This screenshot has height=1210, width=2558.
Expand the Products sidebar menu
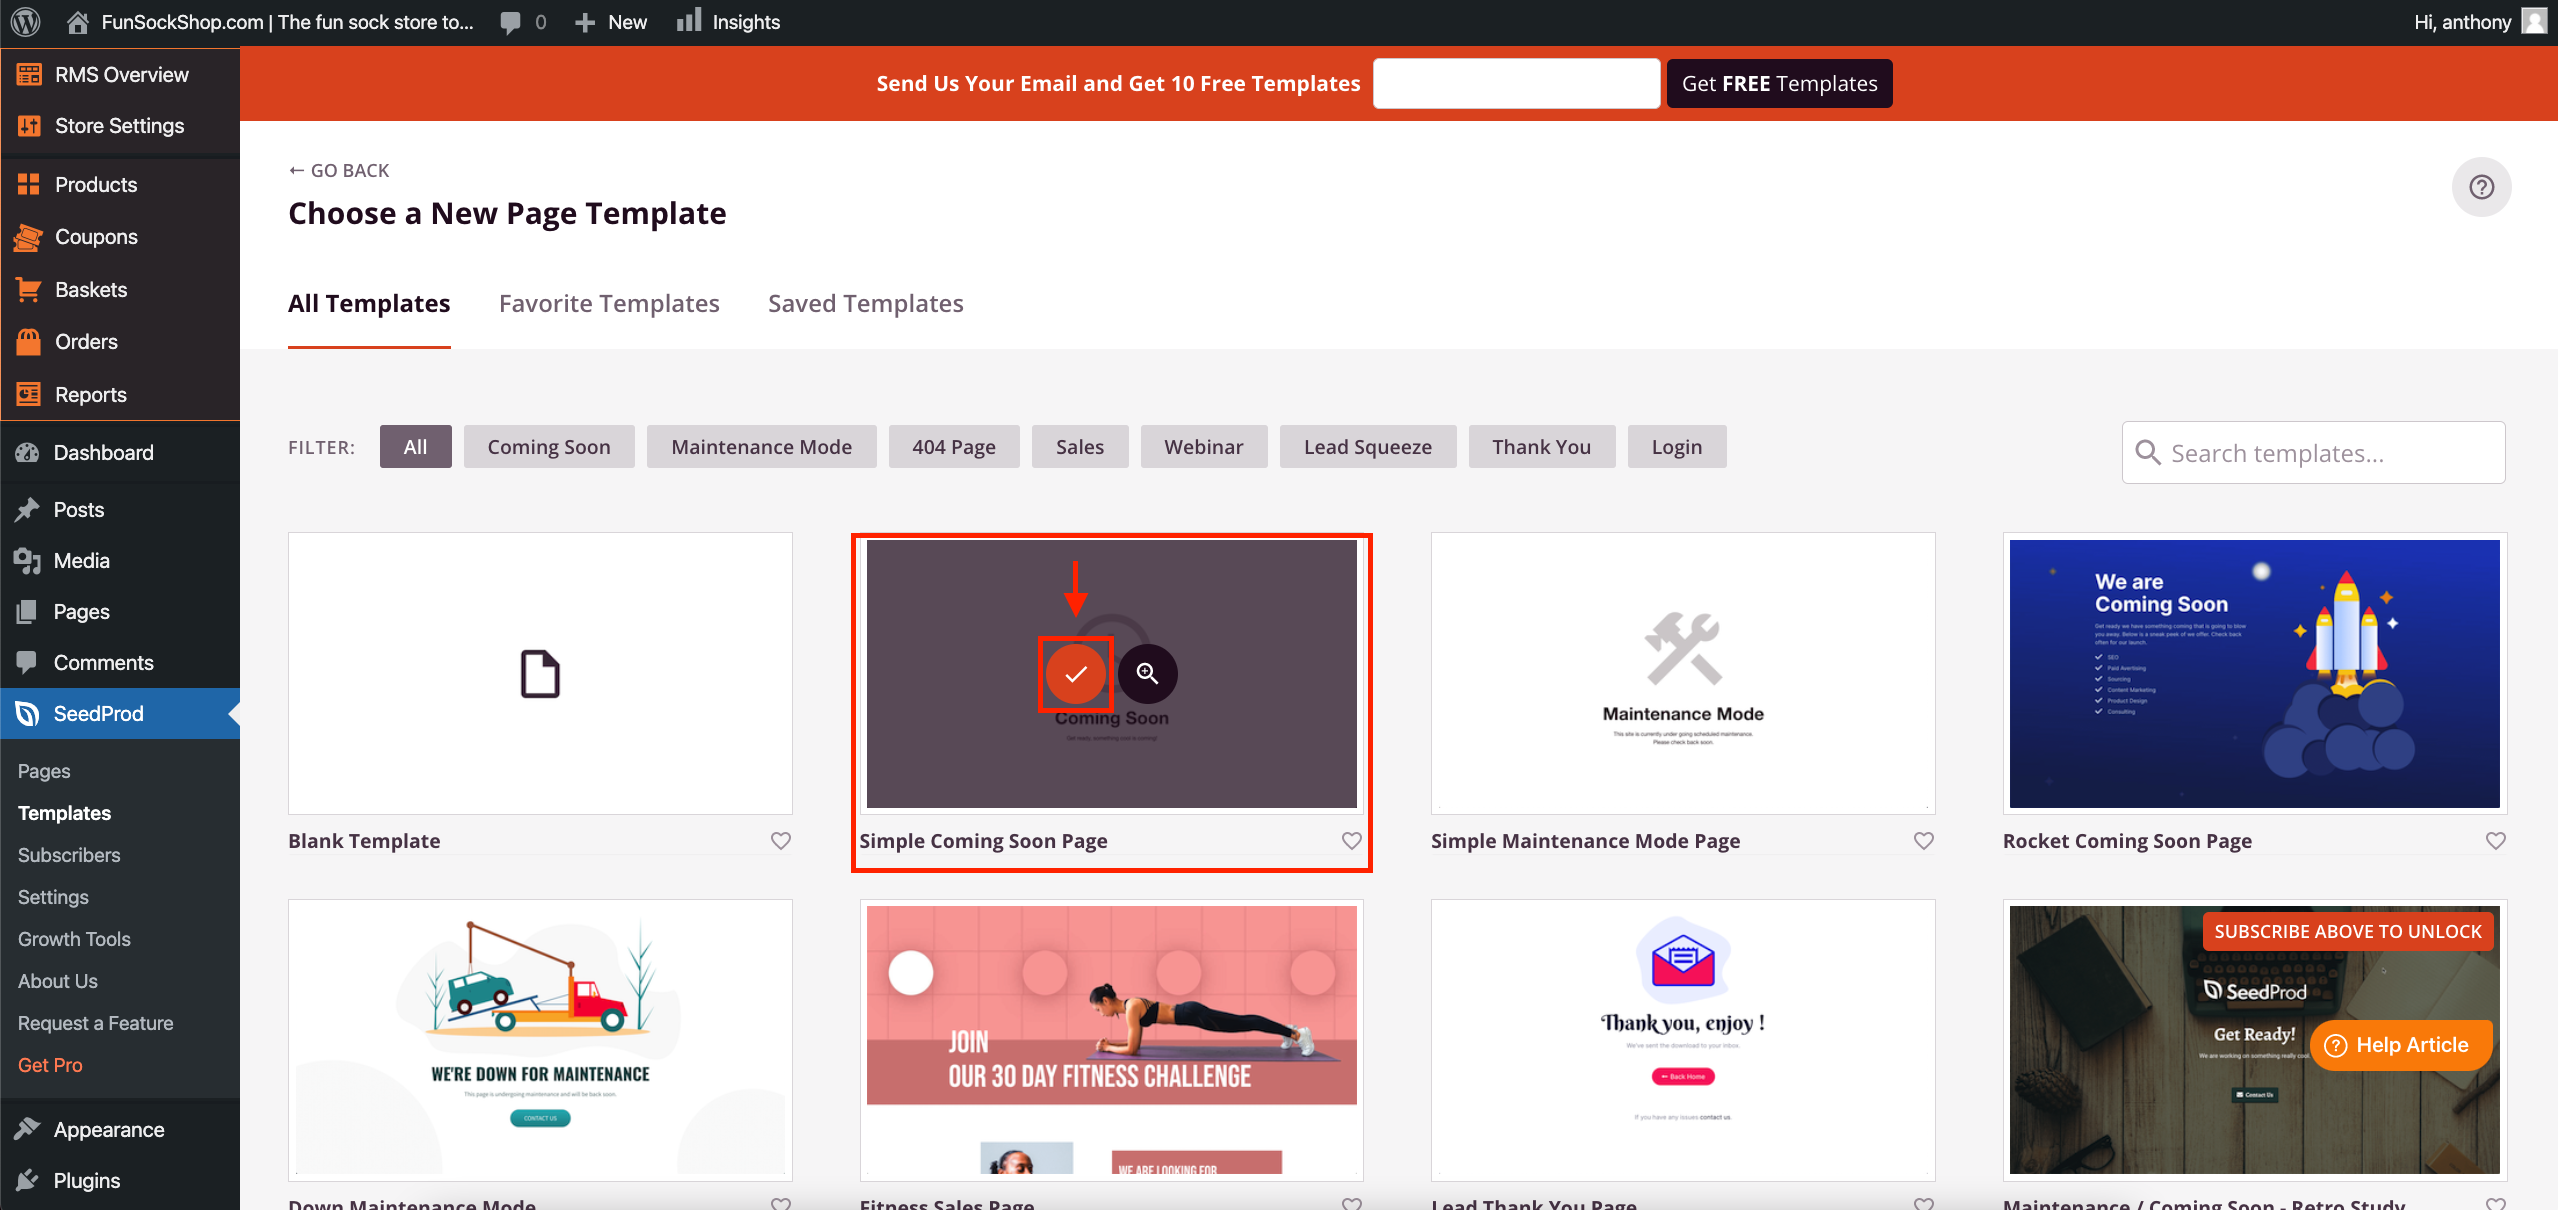tap(96, 184)
